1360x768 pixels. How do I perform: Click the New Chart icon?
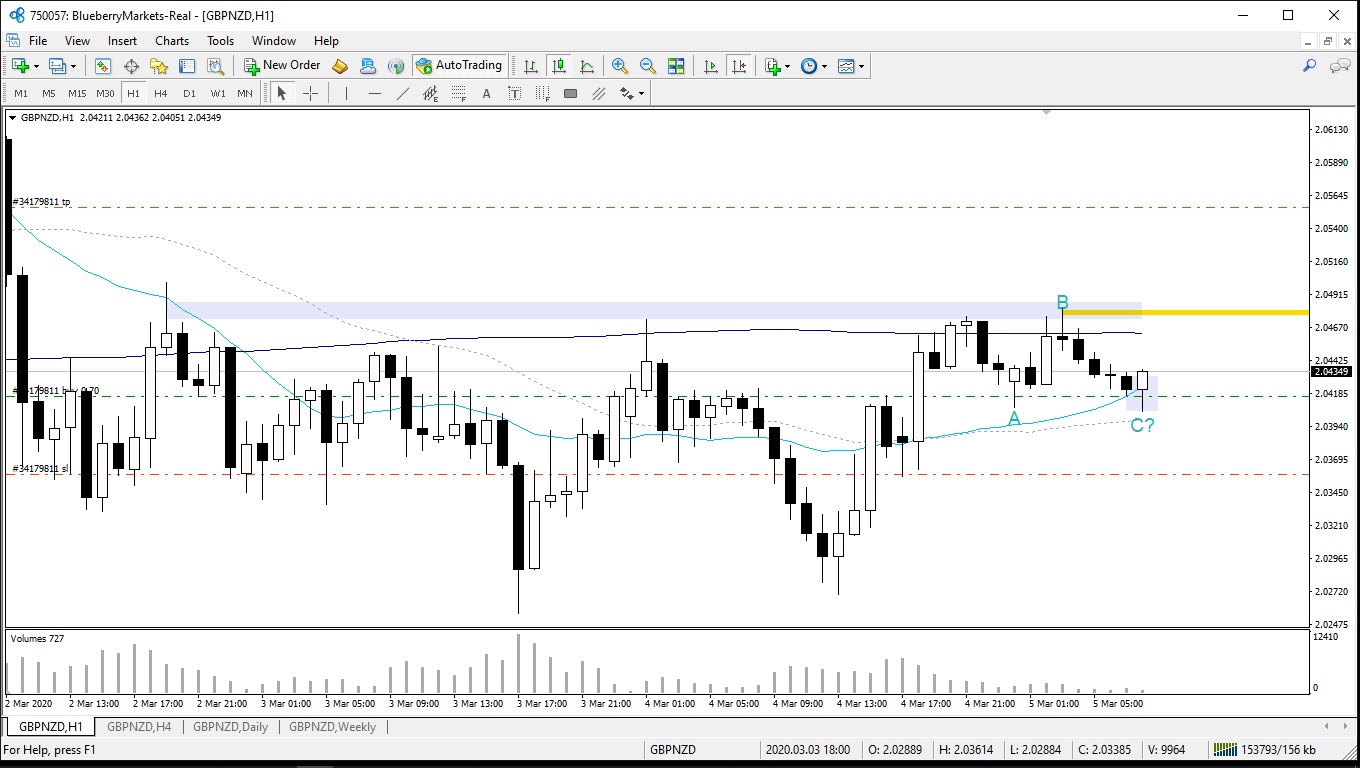coord(20,66)
